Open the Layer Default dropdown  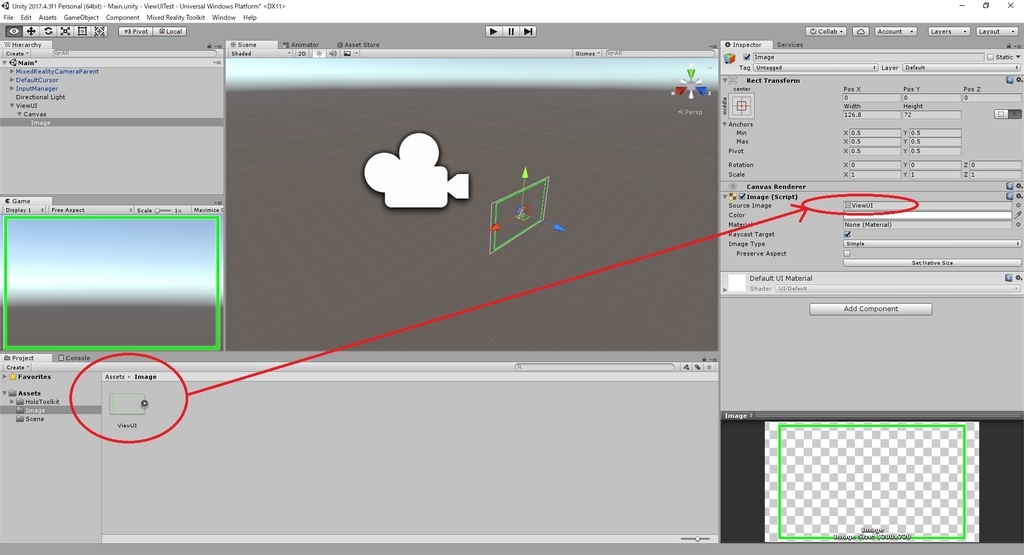(961, 67)
